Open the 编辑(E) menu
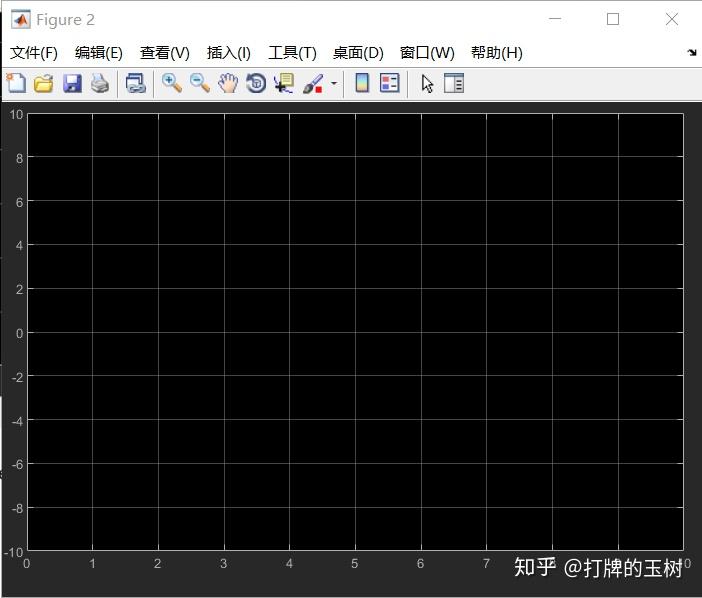Screen dimensions: 702x598 (x=99, y=53)
